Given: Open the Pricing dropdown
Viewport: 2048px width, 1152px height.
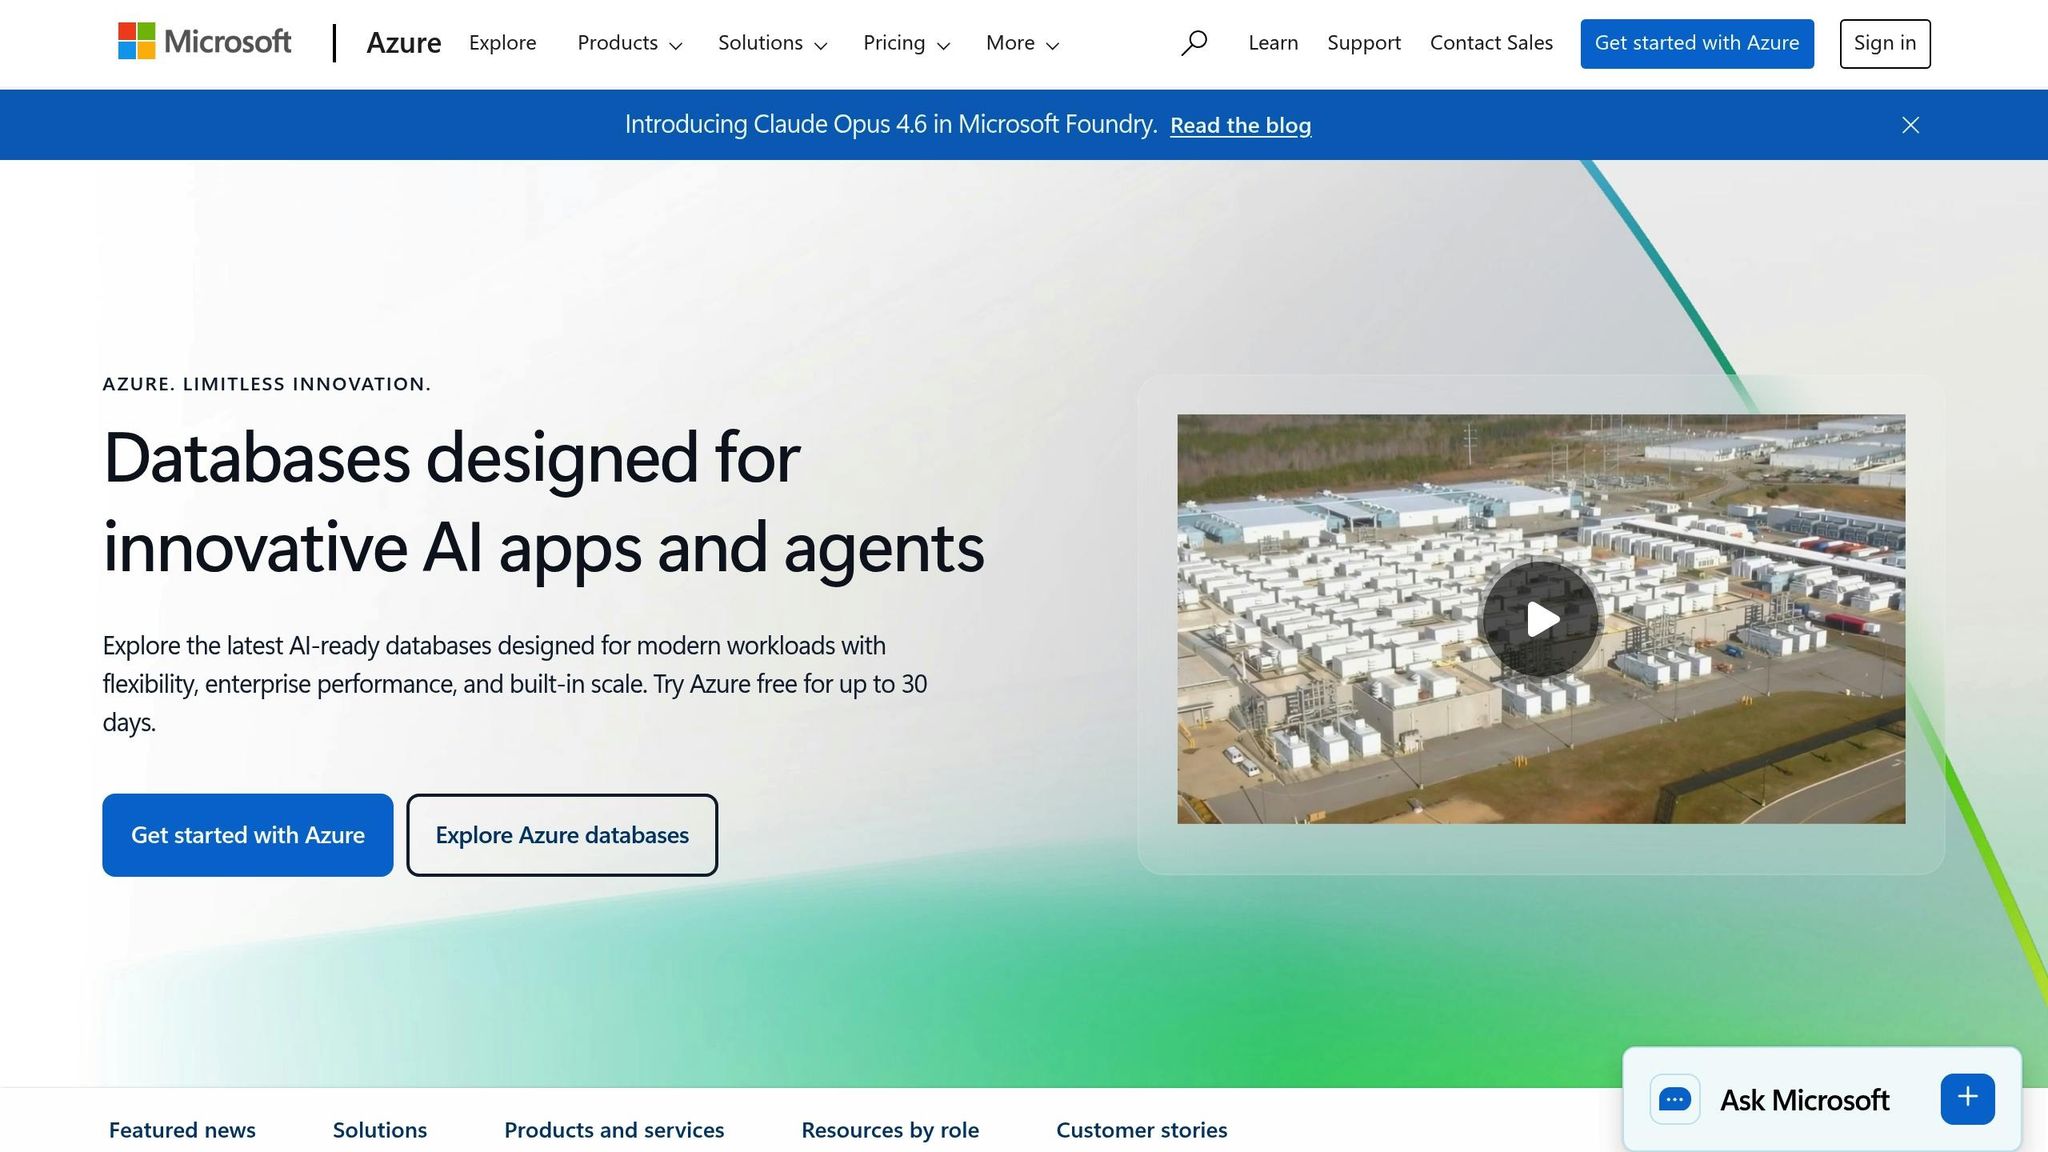Looking at the screenshot, I should [x=905, y=43].
